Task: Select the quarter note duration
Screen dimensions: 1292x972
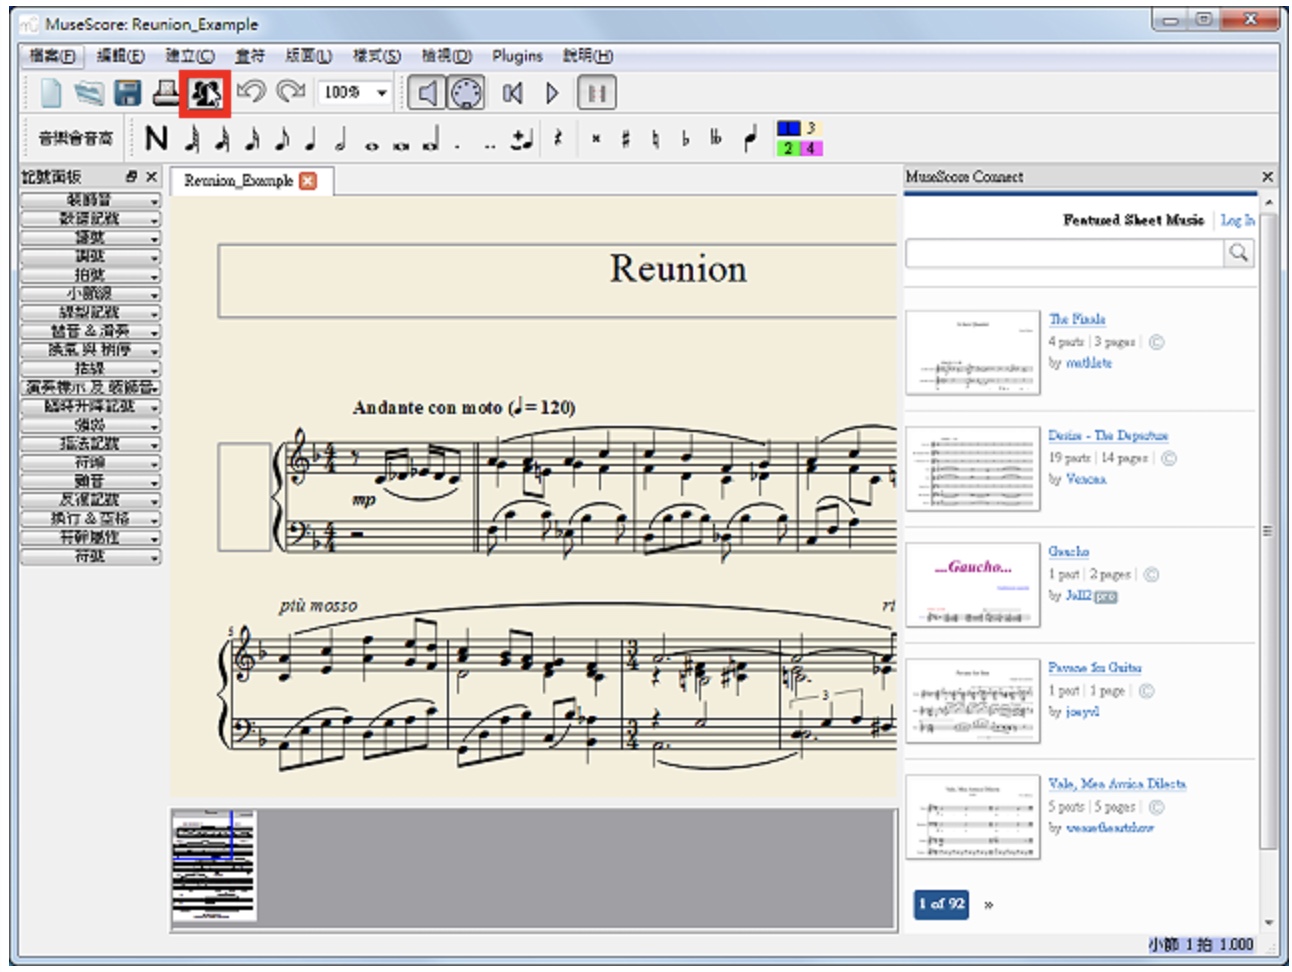Action: coord(311,139)
